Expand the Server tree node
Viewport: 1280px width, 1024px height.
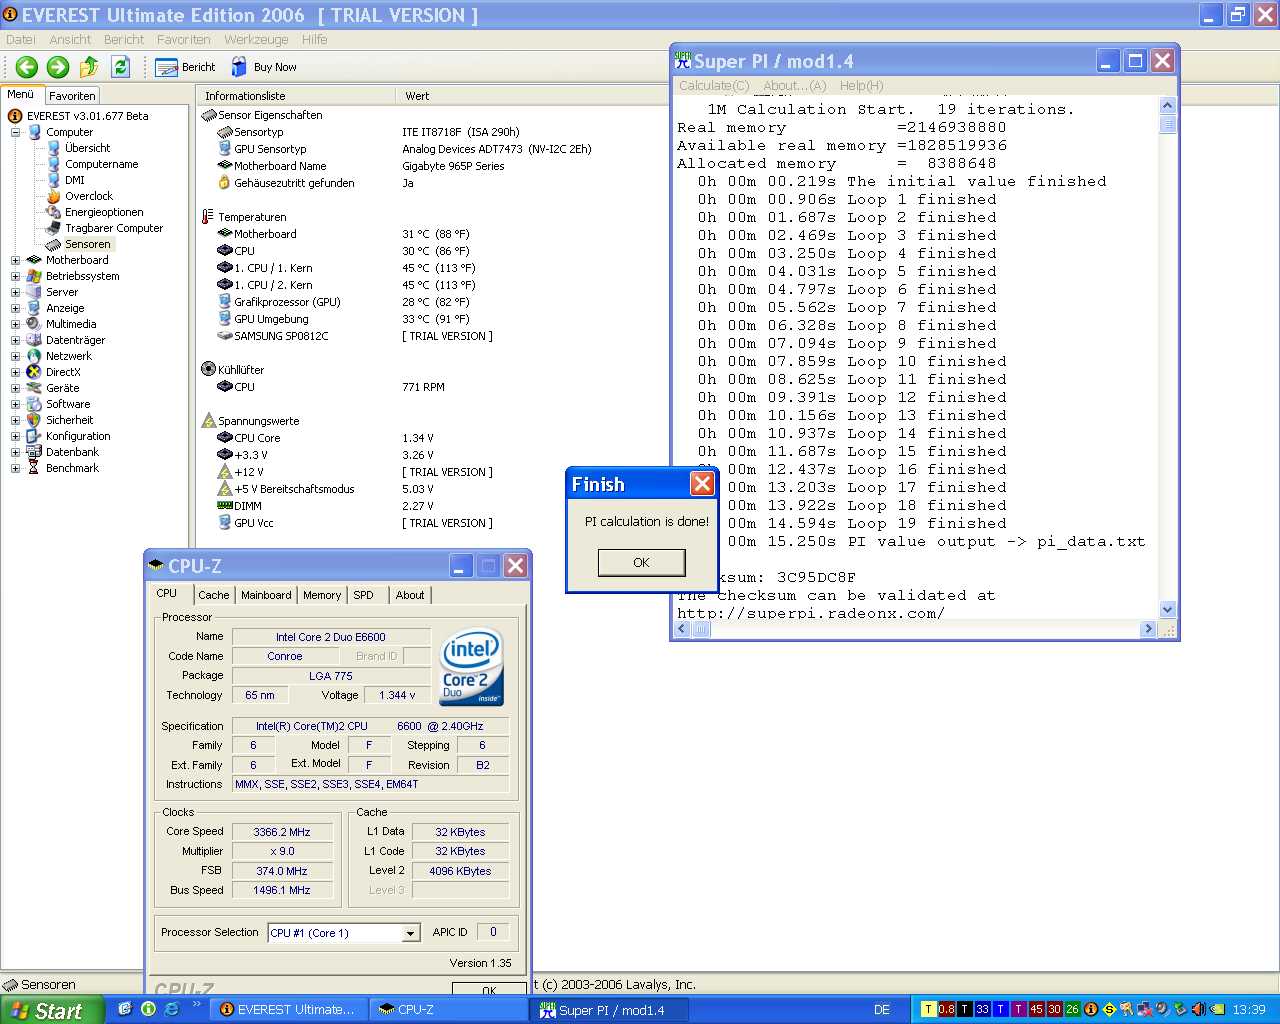[16, 292]
